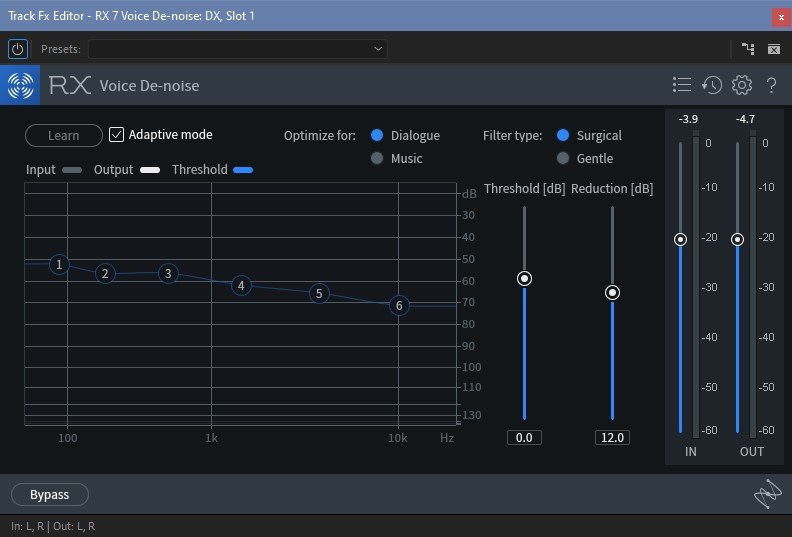Click the Reduction value field showing 12.0
Screen dimensions: 792x537
612,437
